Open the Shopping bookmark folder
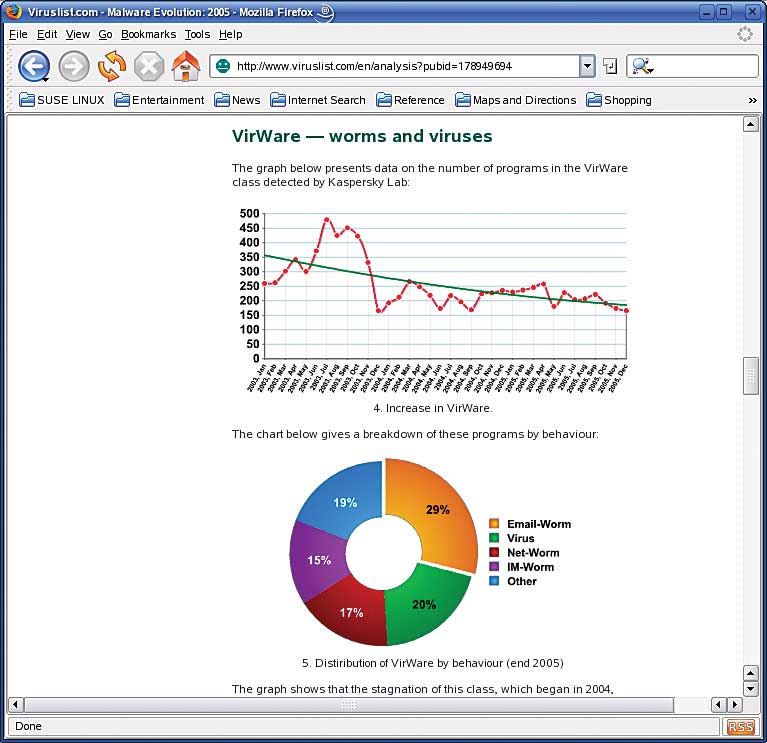This screenshot has height=743, width=767. click(619, 100)
